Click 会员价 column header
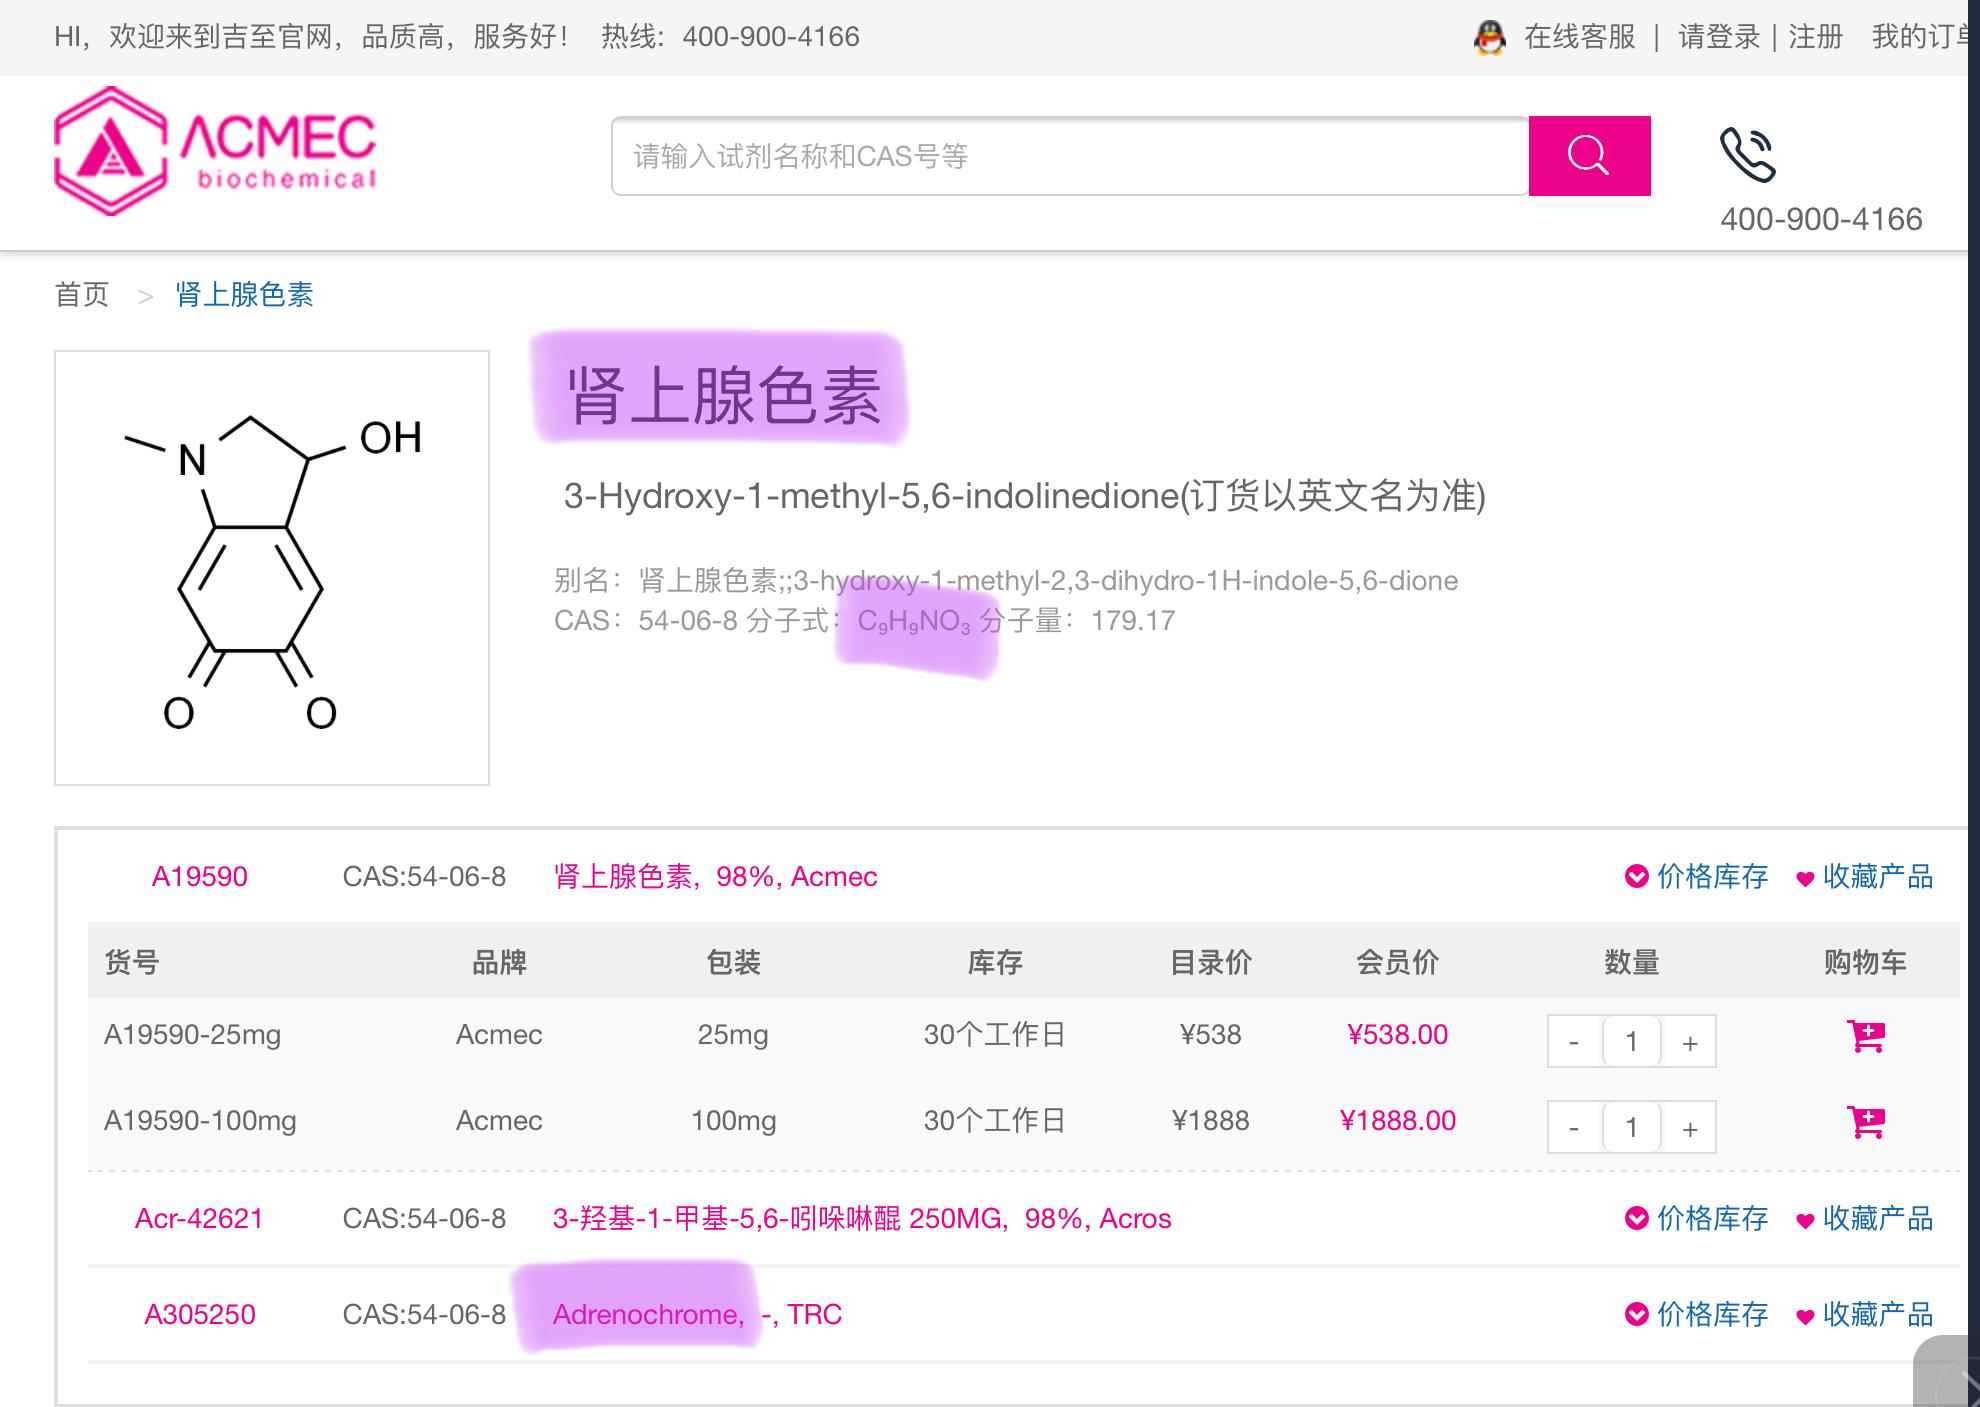 (1397, 963)
